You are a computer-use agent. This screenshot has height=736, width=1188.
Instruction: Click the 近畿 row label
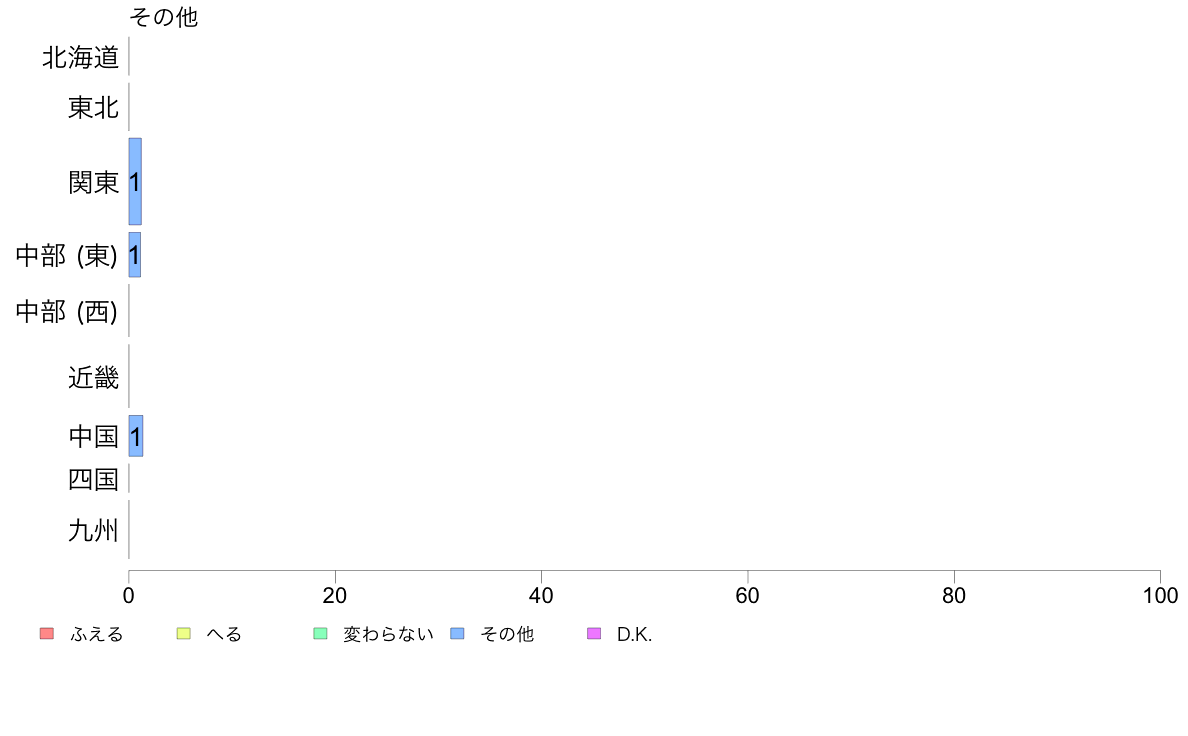tap(94, 377)
